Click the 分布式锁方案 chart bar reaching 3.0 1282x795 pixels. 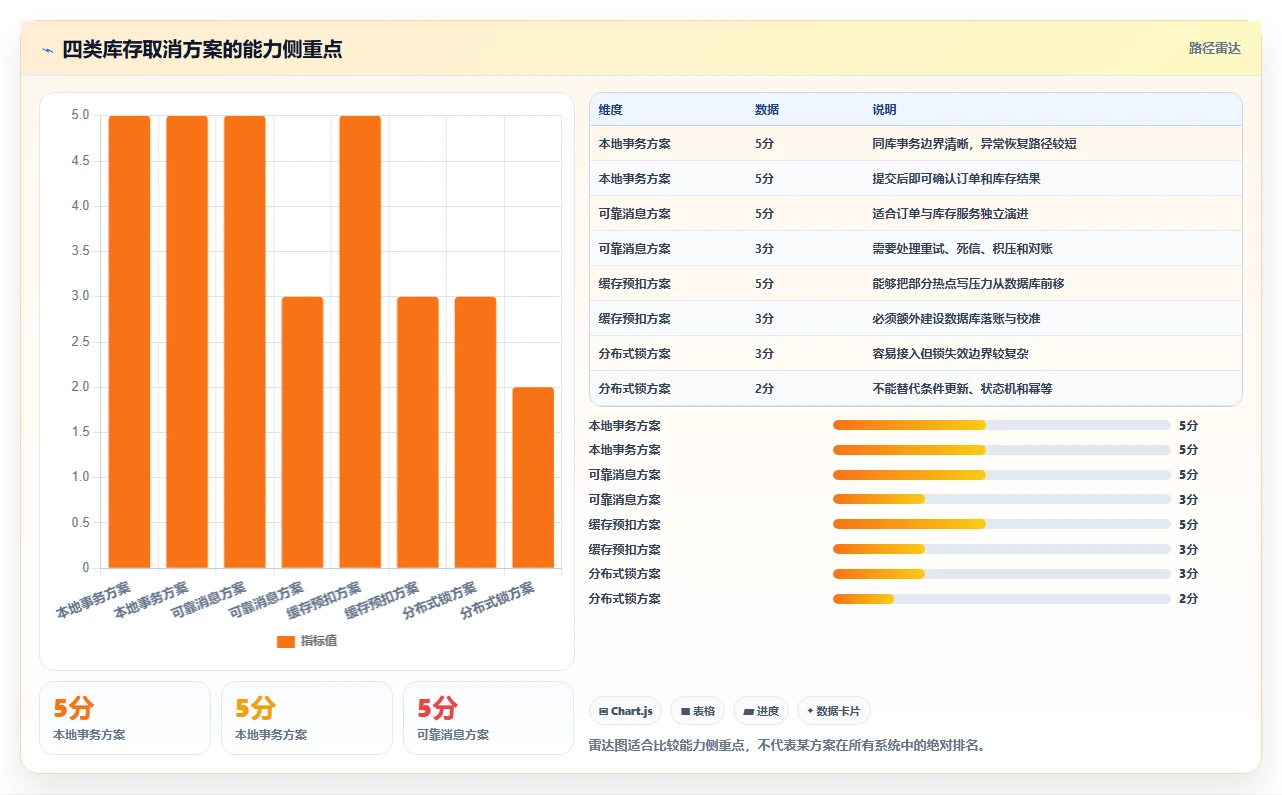click(475, 432)
